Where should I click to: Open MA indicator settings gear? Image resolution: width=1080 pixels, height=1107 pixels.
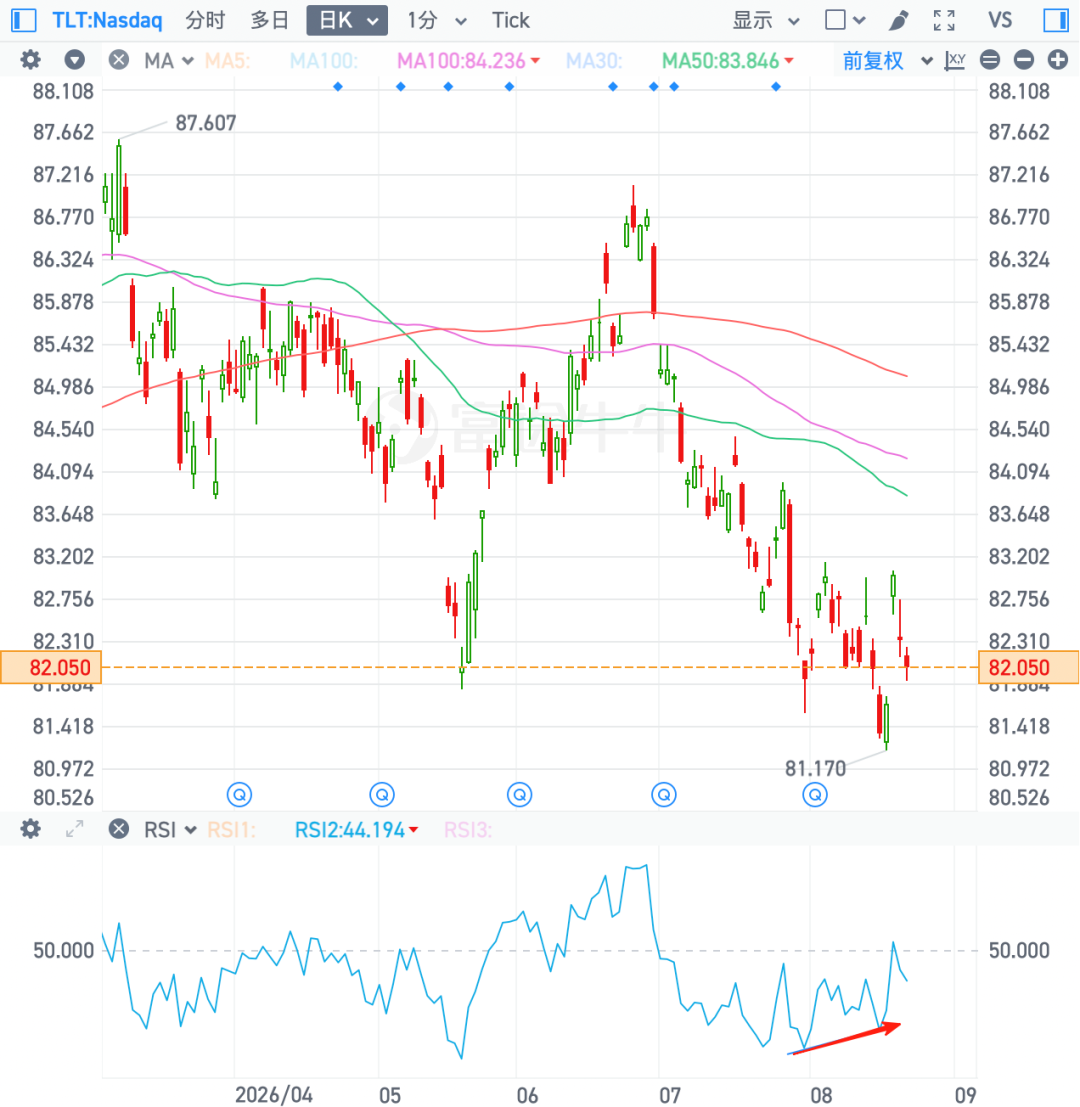(x=30, y=60)
